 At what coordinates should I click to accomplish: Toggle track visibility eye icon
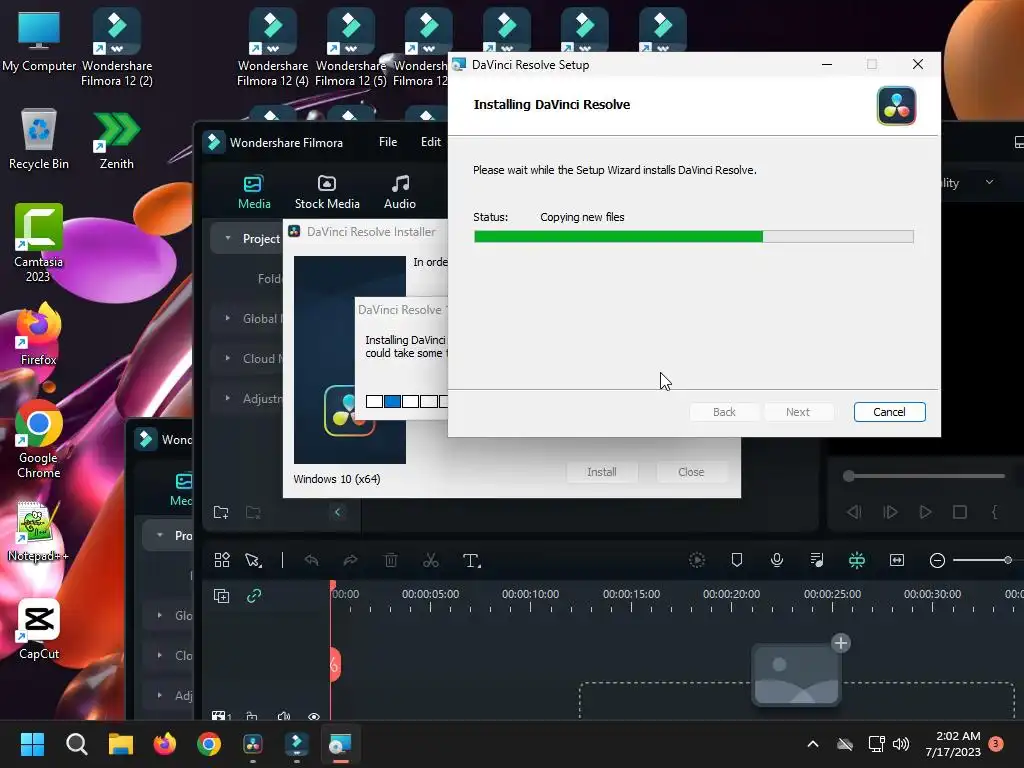[314, 716]
